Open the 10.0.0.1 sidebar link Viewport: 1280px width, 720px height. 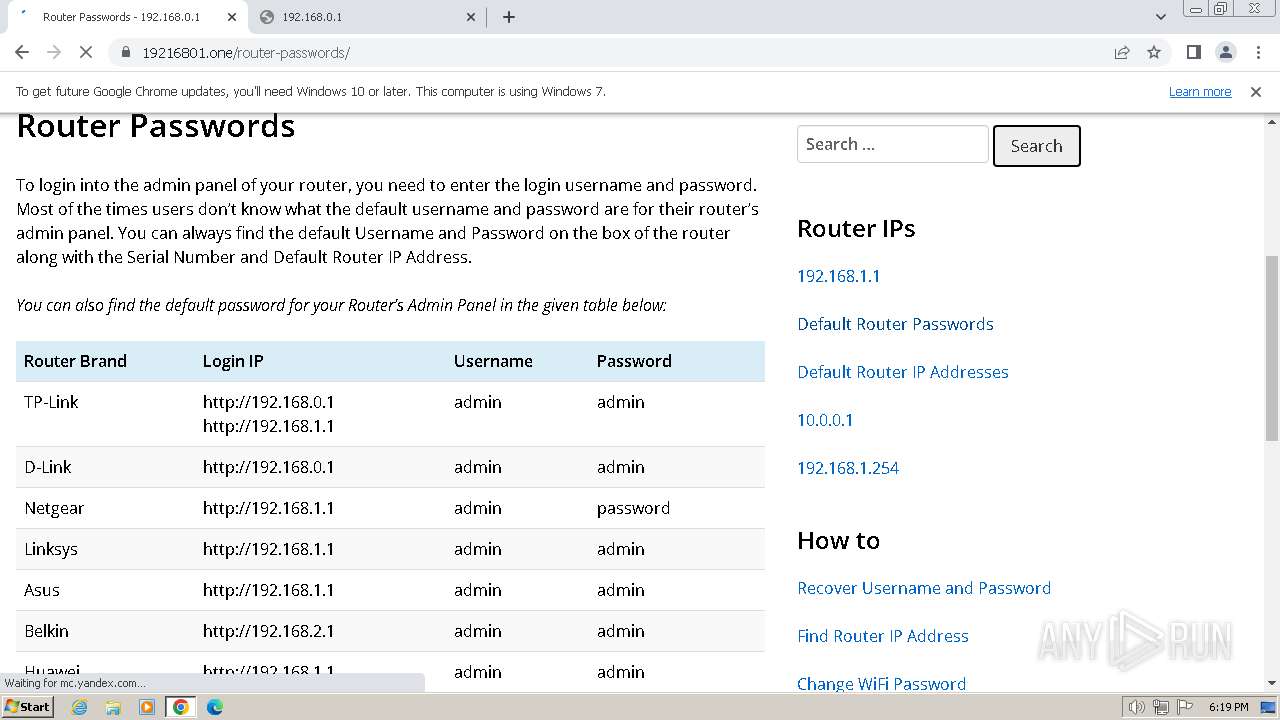coord(825,420)
